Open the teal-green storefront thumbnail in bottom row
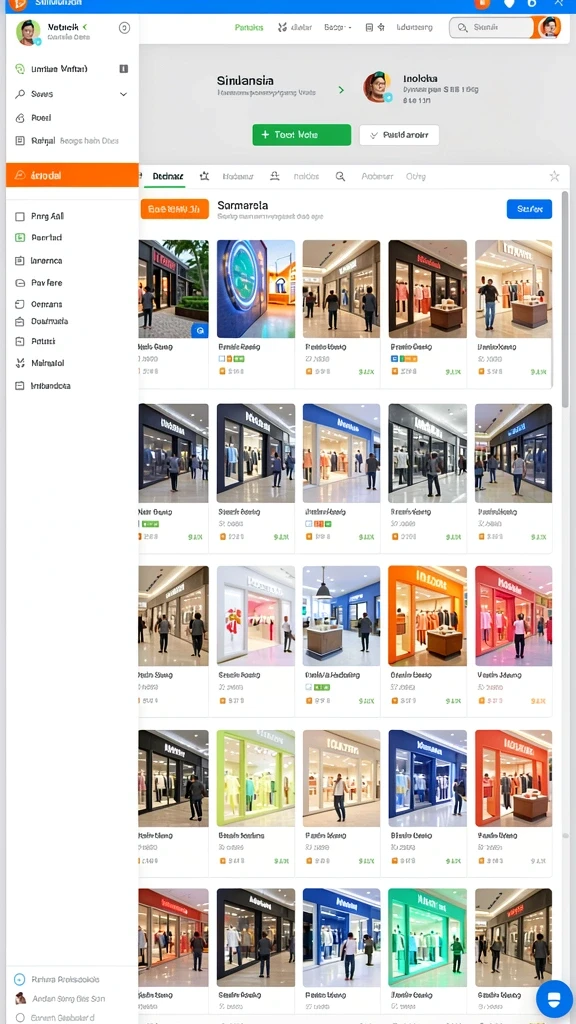The height and width of the screenshot is (1024, 576). (427, 936)
